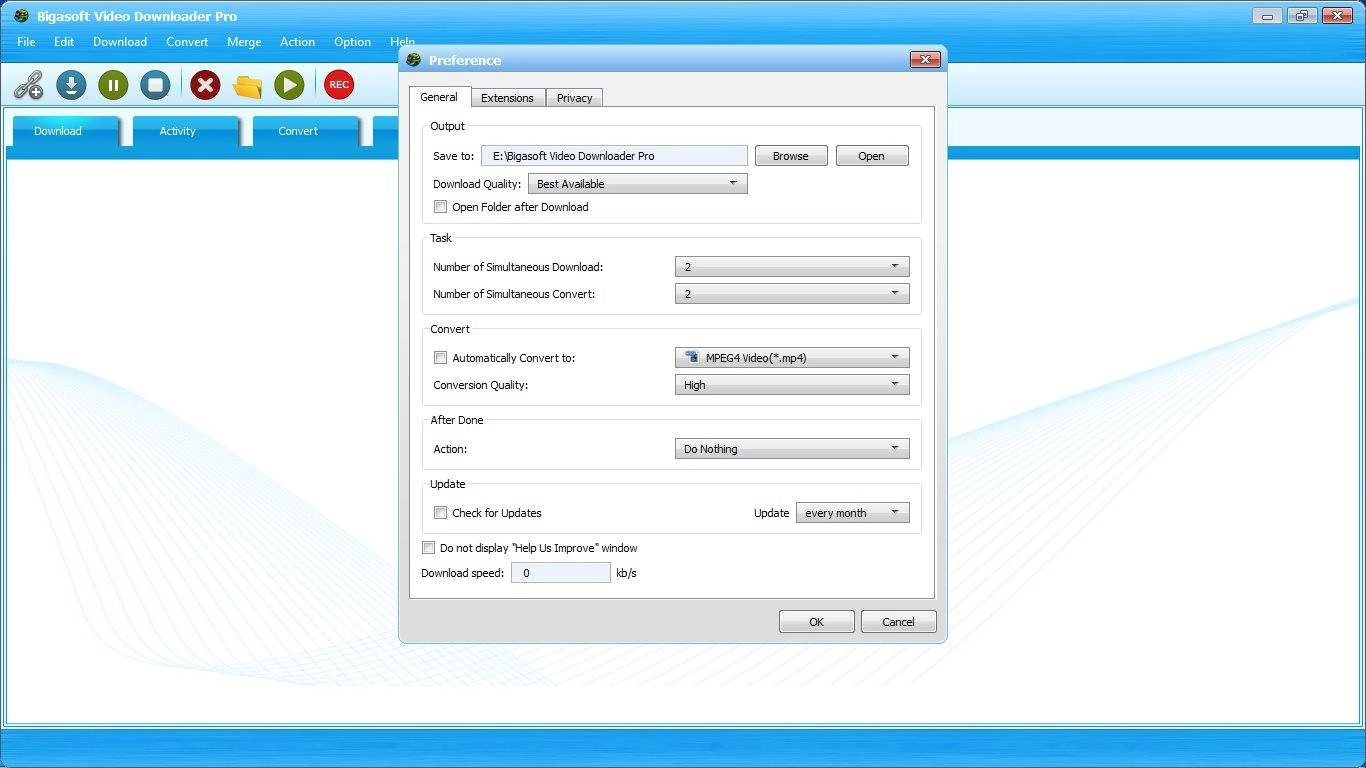Screen dimensions: 1366x768
Task: Click the Browse button
Action: click(790, 156)
